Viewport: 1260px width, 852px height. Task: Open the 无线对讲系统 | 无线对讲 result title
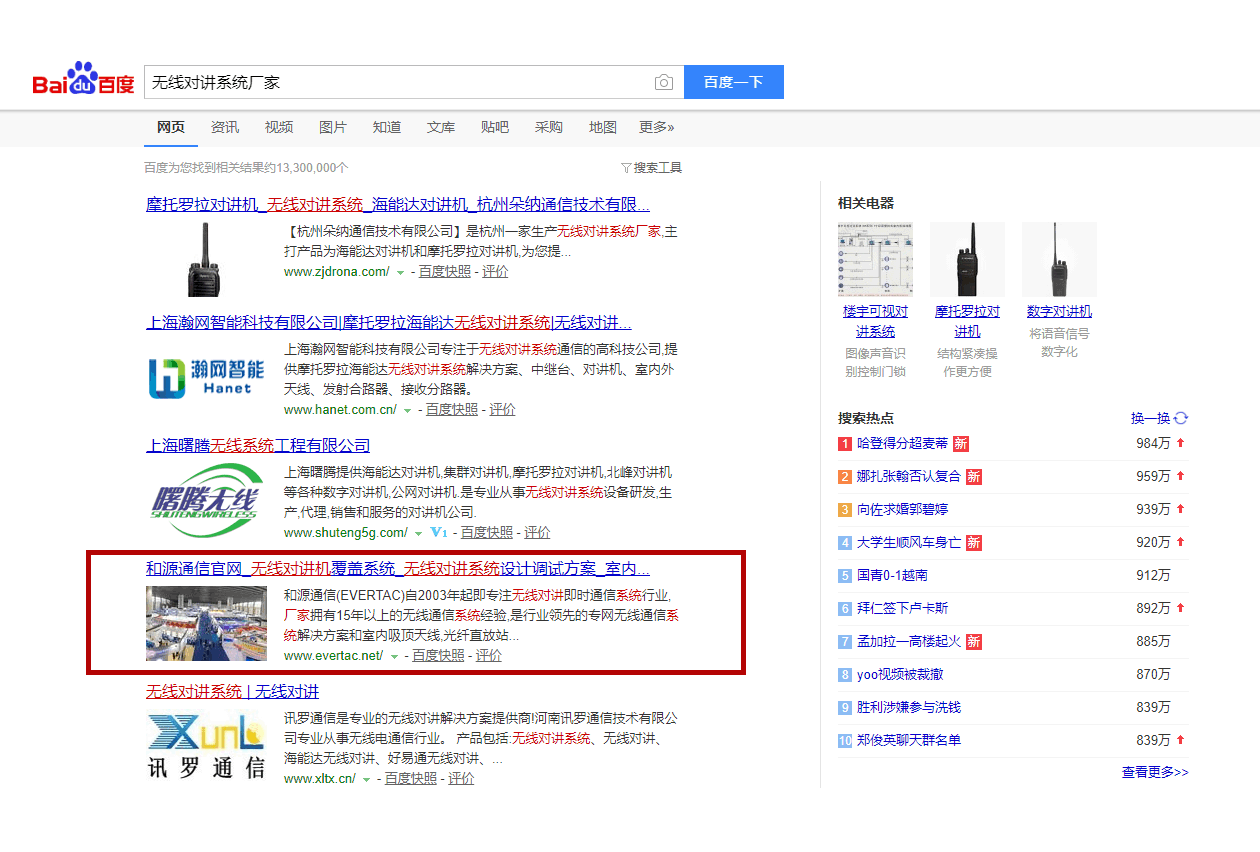[232, 692]
